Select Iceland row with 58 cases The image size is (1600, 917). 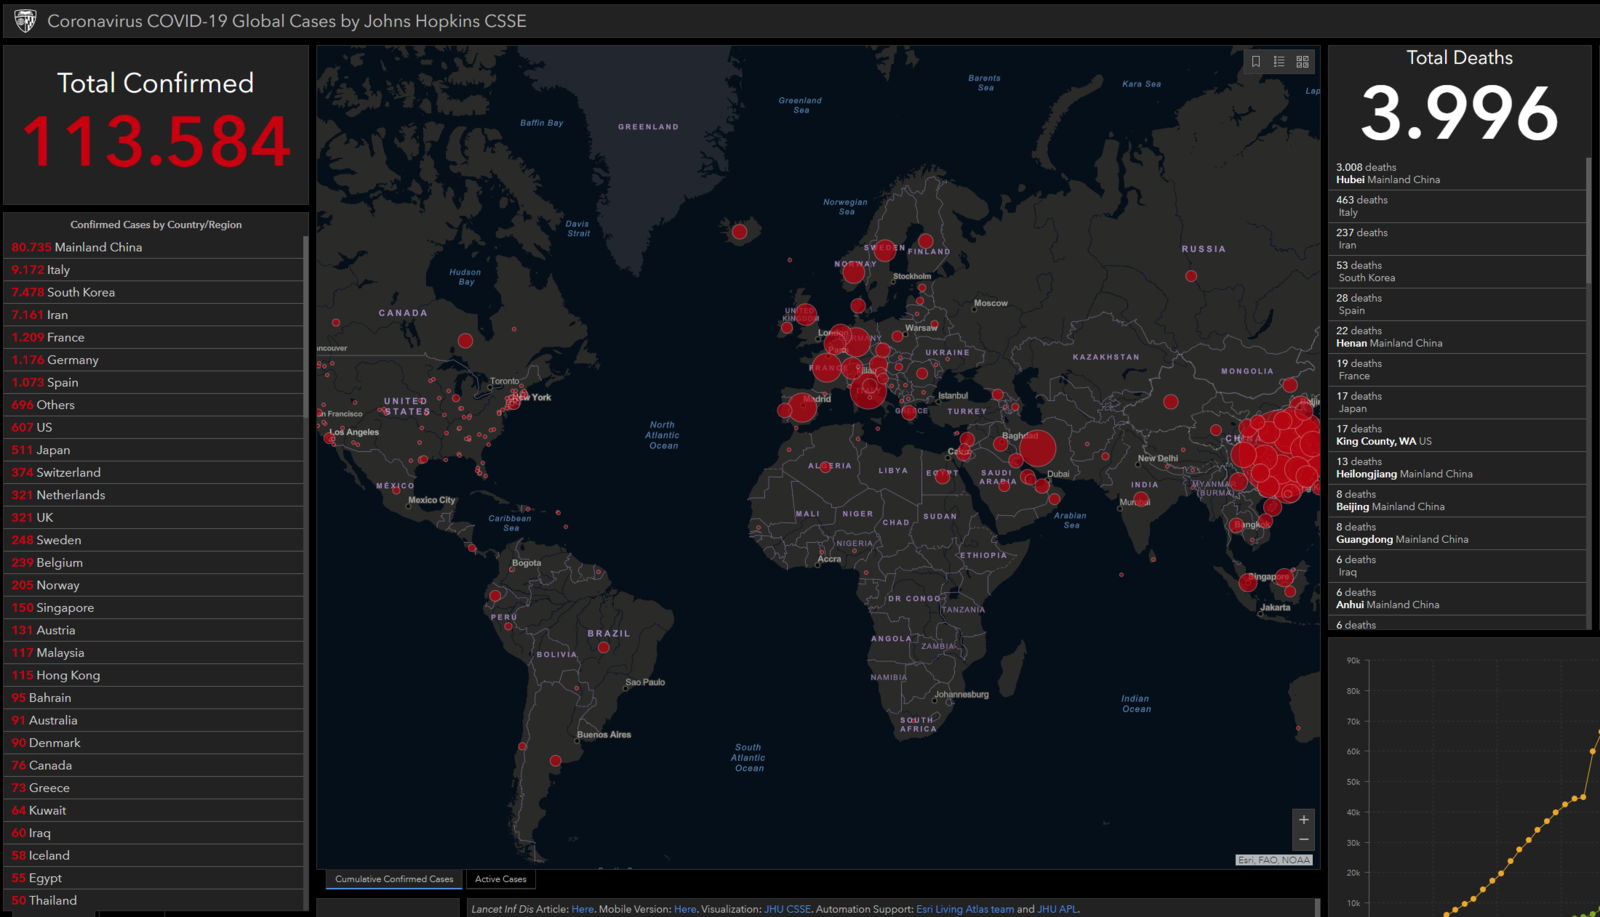[x=153, y=855]
